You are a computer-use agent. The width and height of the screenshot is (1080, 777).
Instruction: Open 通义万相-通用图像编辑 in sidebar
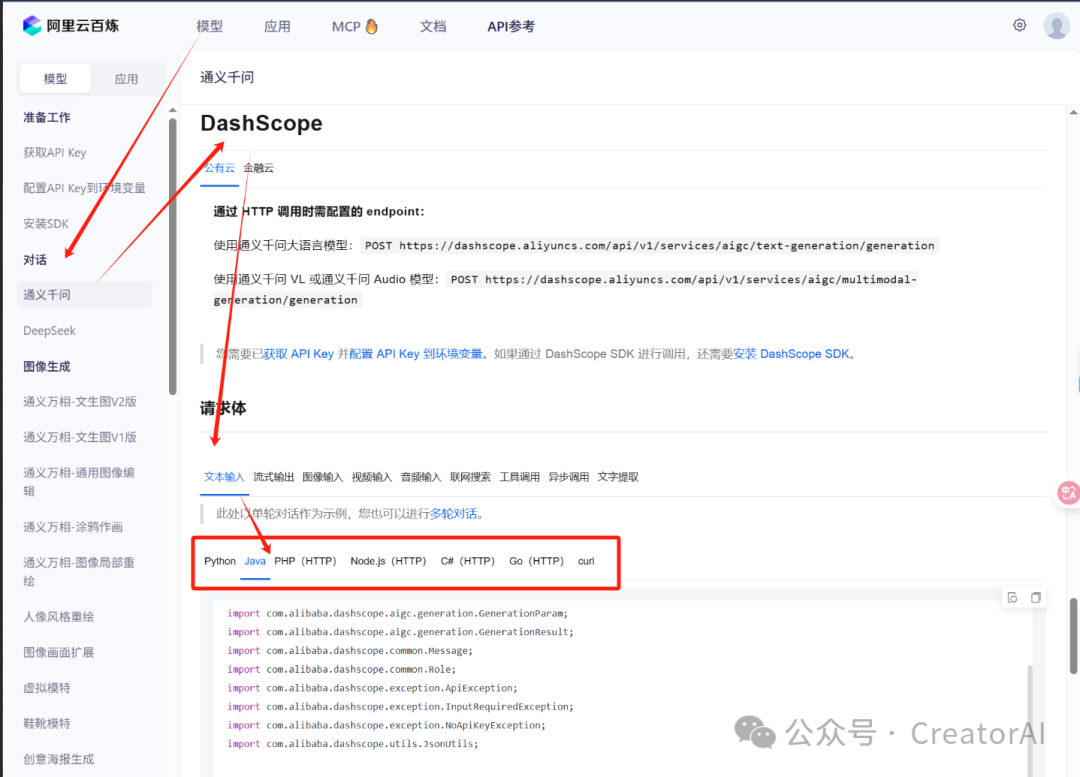click(x=79, y=481)
